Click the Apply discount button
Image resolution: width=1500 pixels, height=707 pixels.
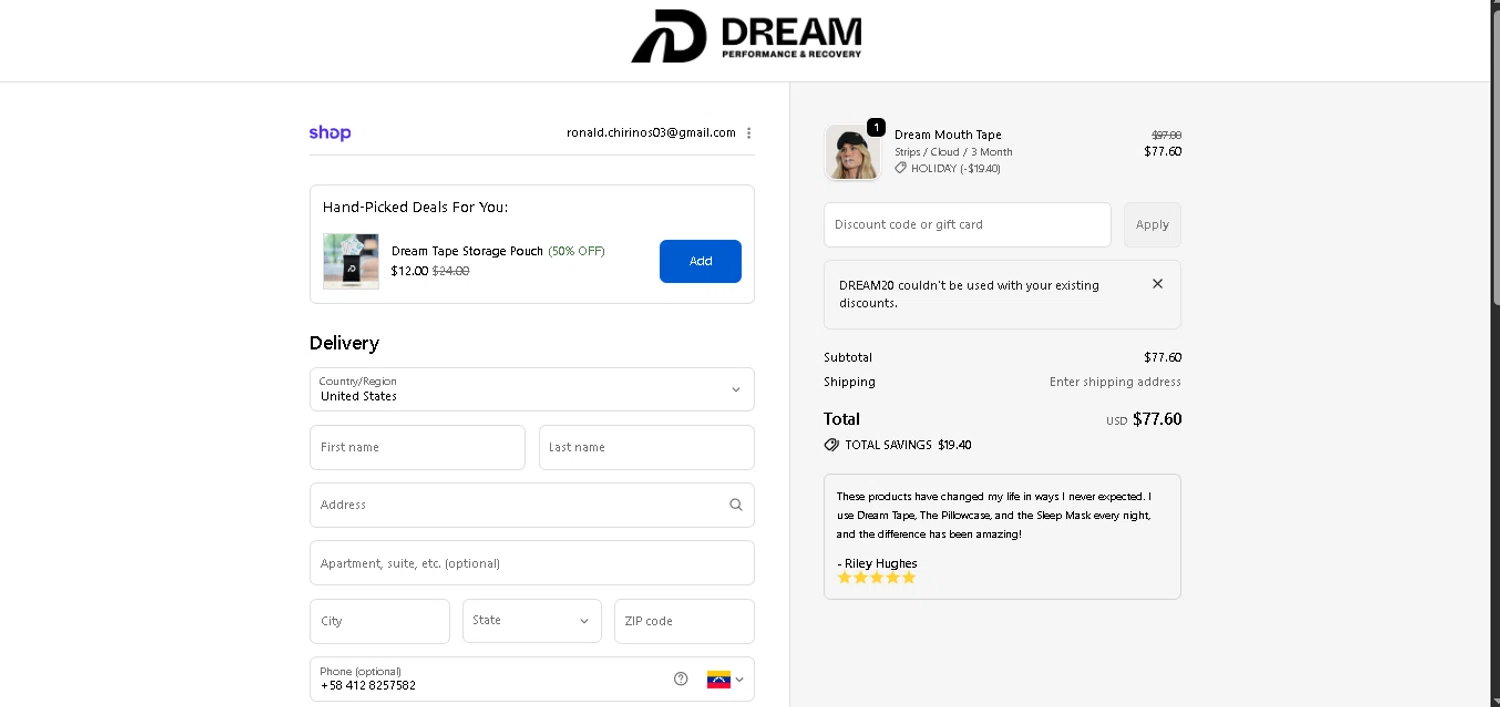tap(1152, 225)
